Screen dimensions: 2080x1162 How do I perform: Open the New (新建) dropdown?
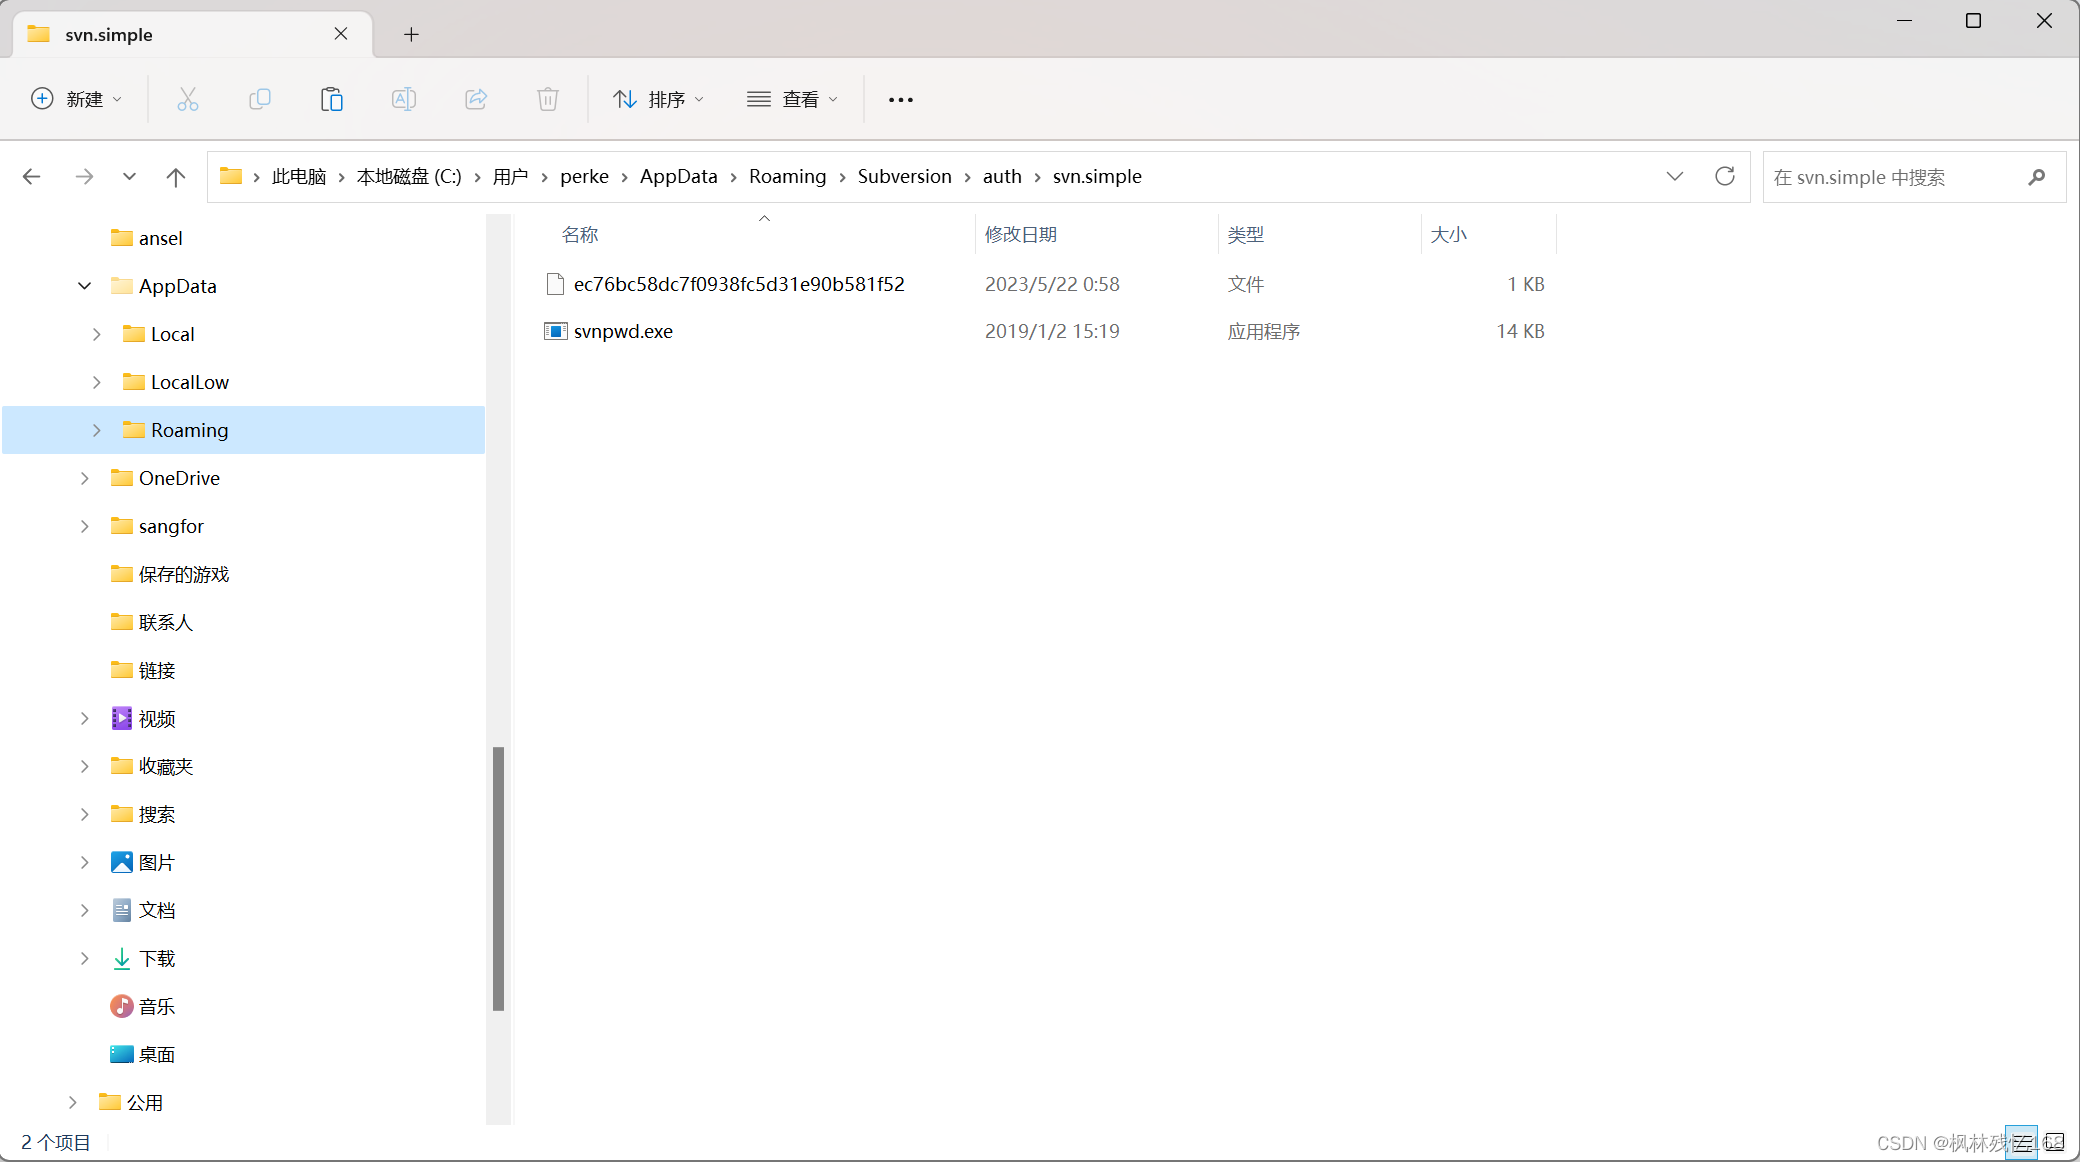(x=77, y=99)
